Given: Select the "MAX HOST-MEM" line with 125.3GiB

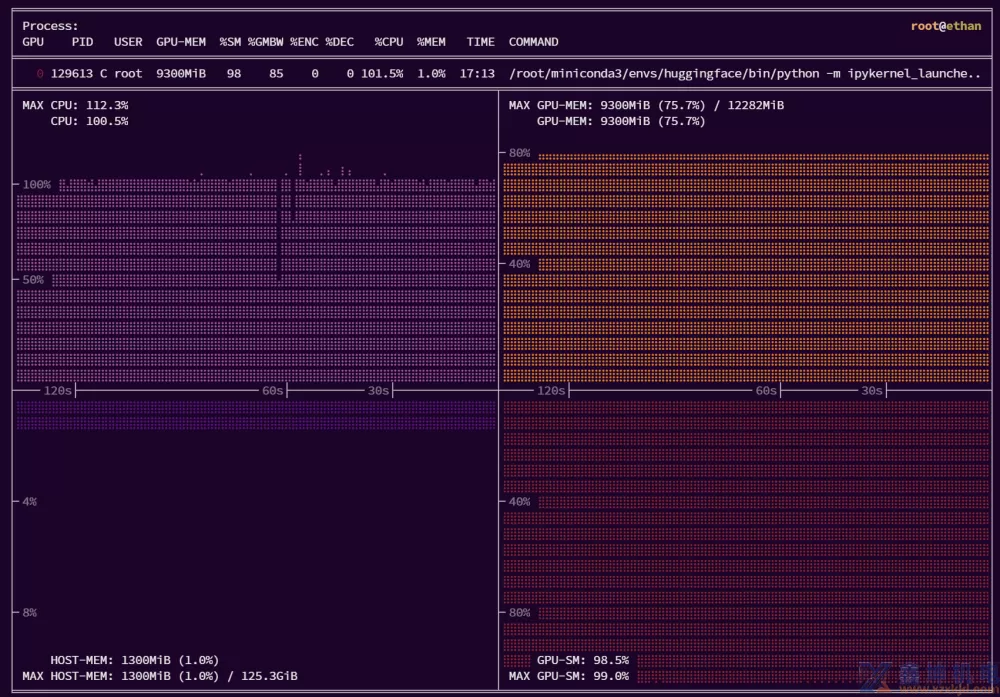Looking at the screenshot, I should pos(160,676).
